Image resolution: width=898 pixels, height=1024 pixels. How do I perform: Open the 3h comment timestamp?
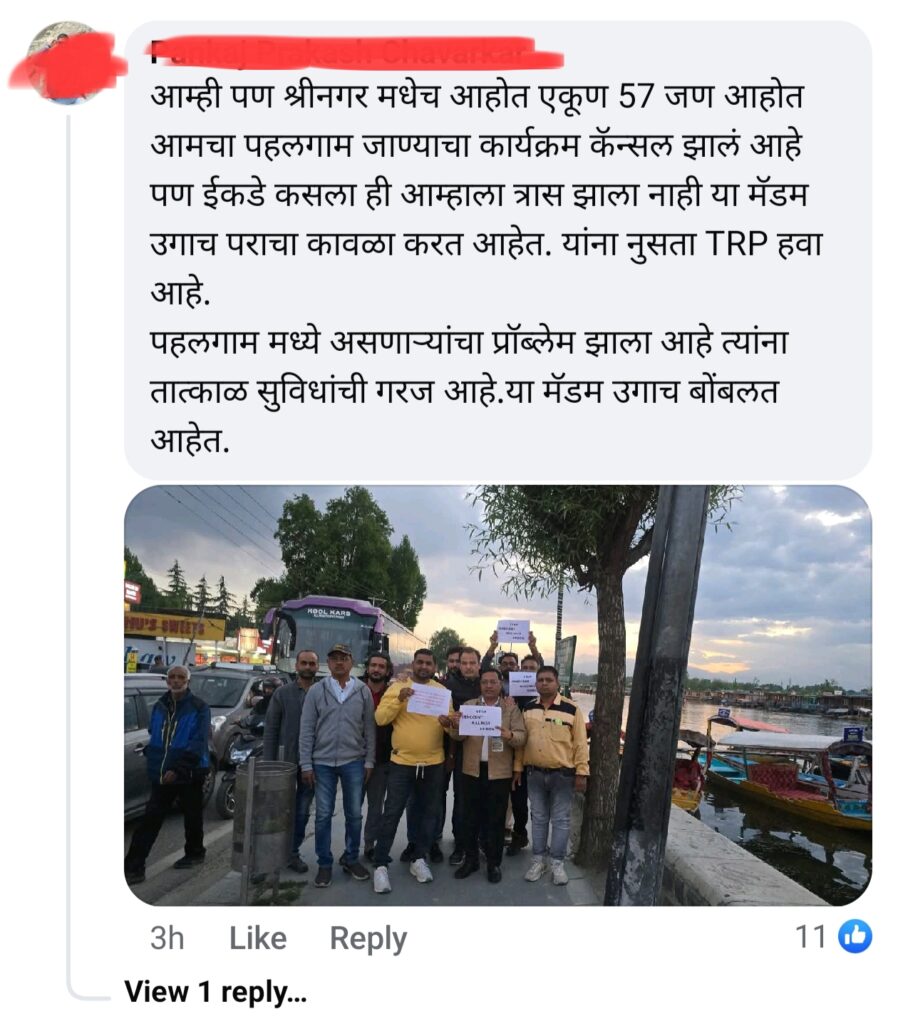167,938
